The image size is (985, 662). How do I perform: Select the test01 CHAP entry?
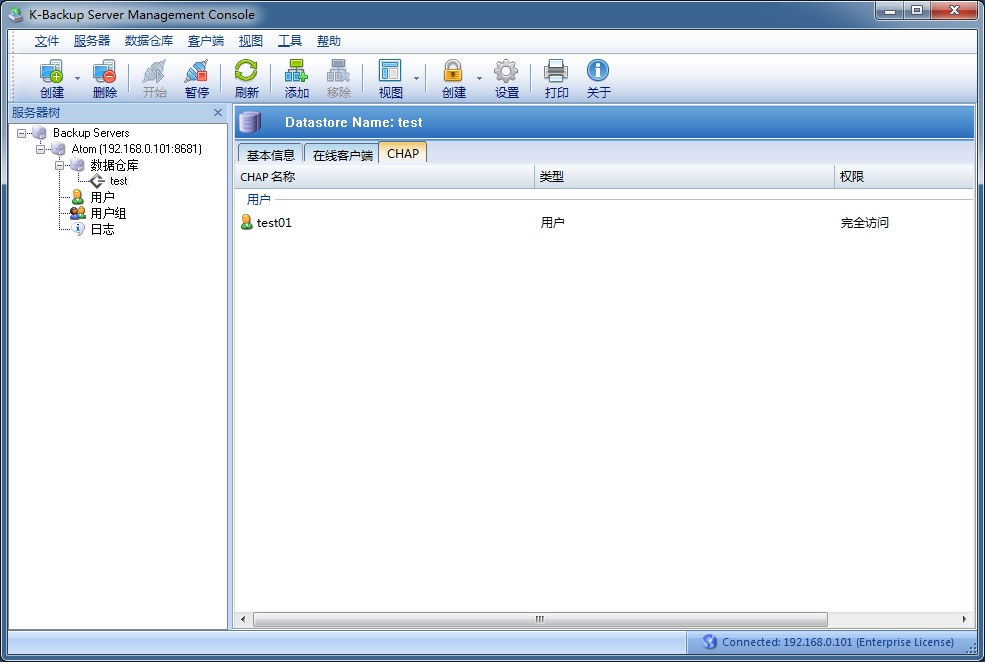pos(274,222)
